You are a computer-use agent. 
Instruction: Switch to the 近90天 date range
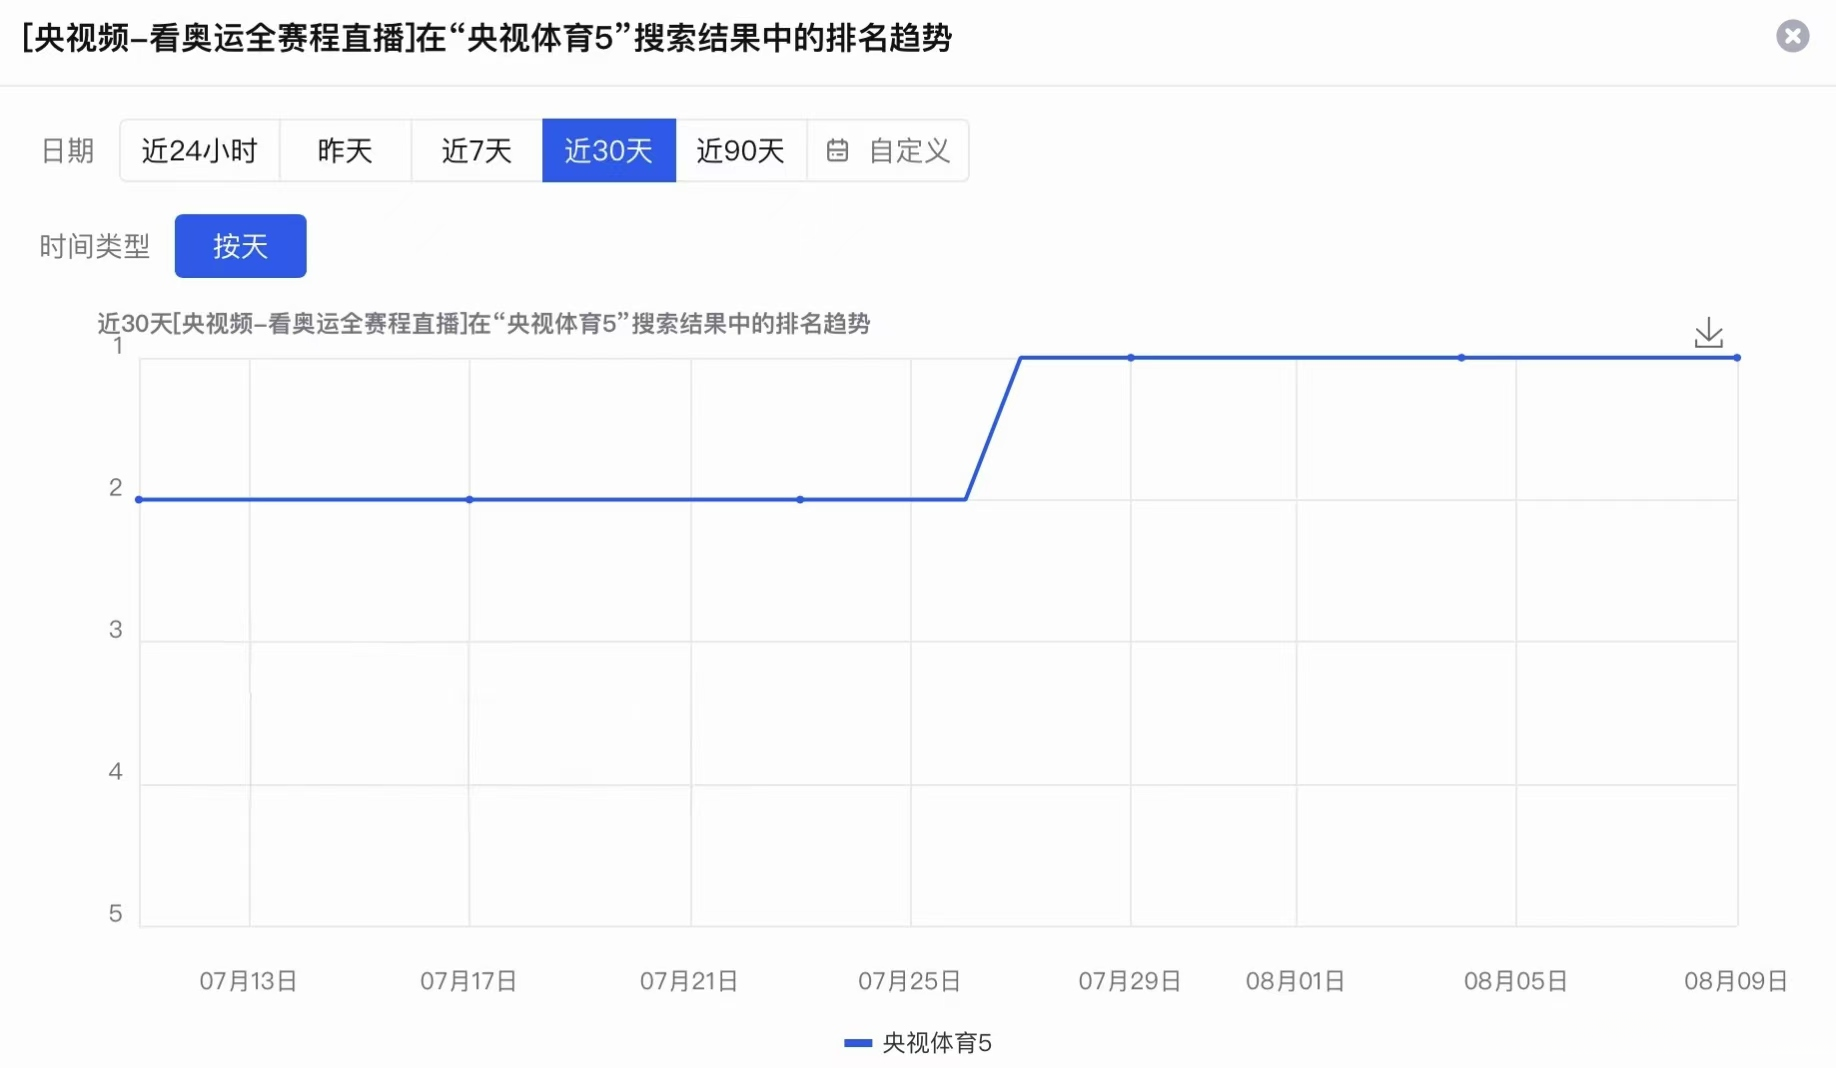click(741, 150)
